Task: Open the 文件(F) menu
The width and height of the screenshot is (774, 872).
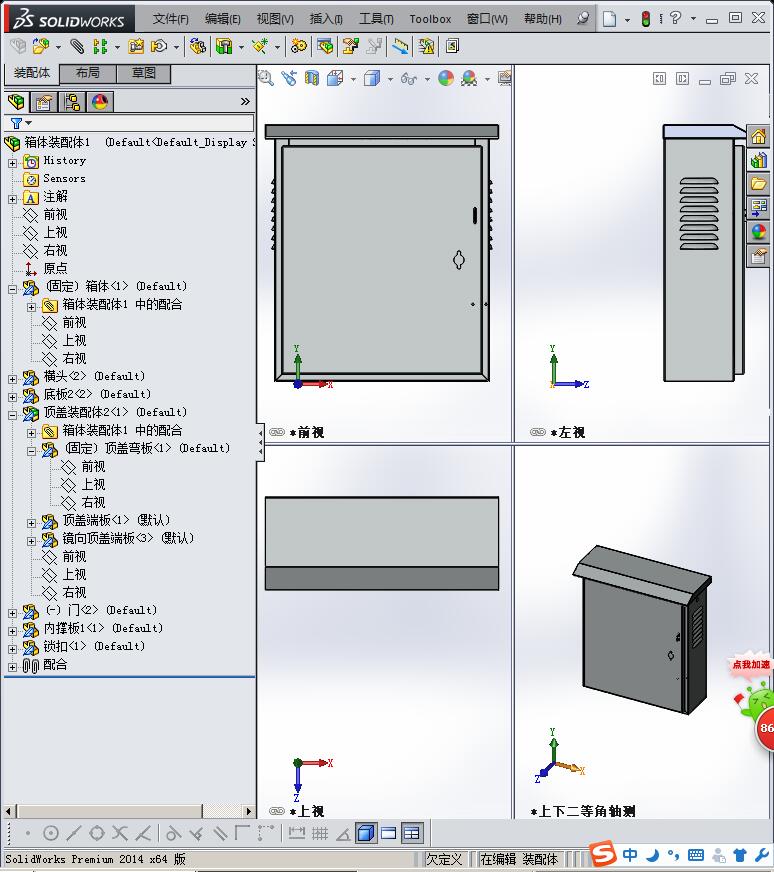Action: 171,19
